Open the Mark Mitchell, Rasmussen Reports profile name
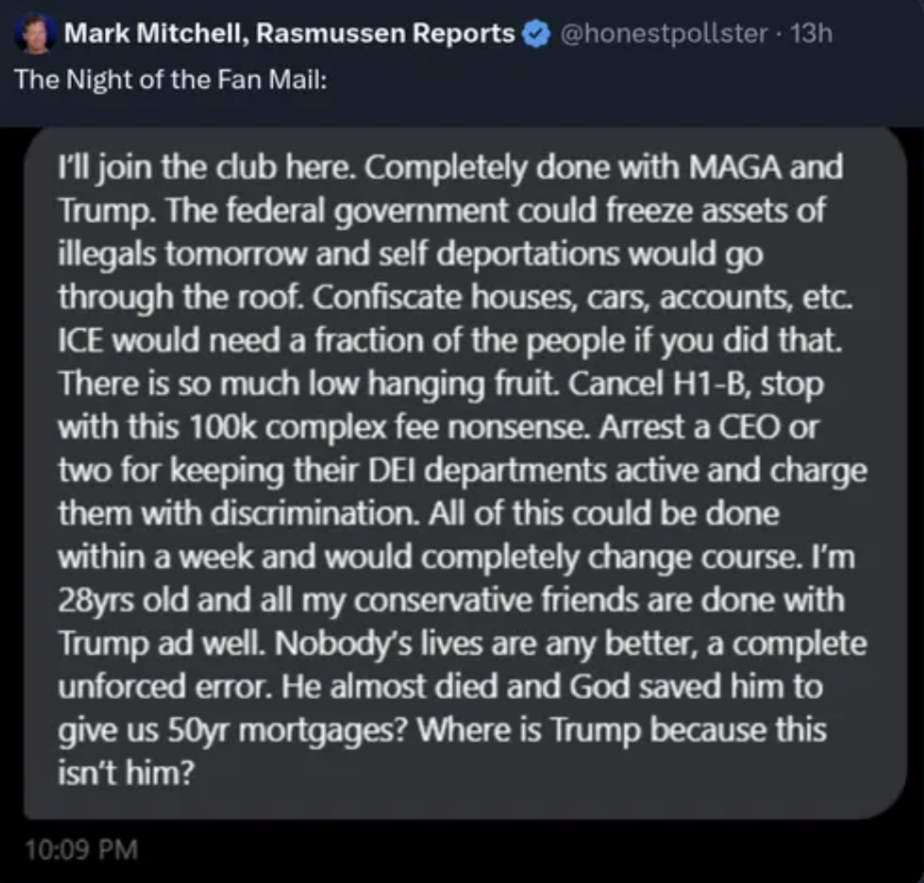Image resolution: width=924 pixels, height=883 pixels. [289, 34]
